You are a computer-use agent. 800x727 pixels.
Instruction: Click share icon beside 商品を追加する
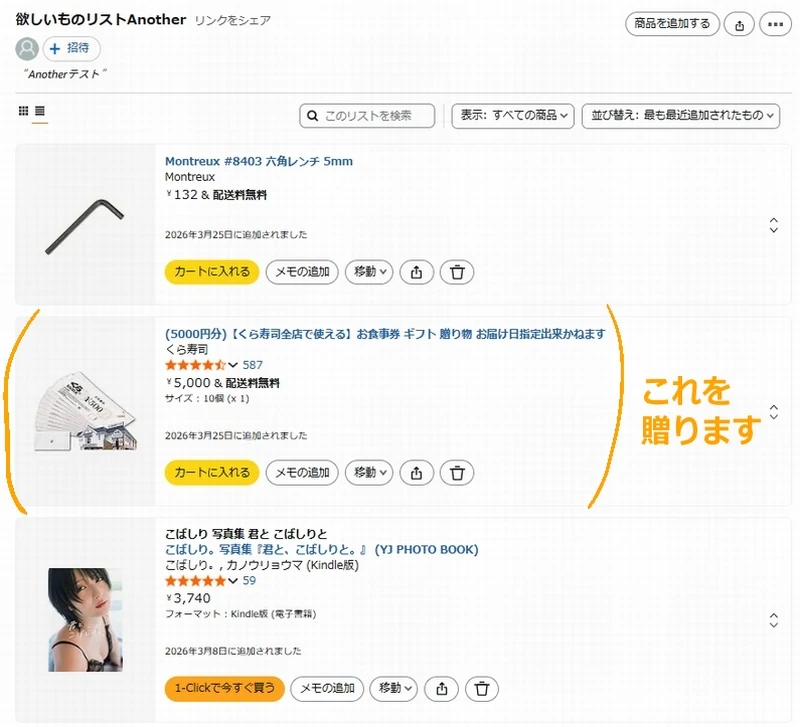coord(739,24)
